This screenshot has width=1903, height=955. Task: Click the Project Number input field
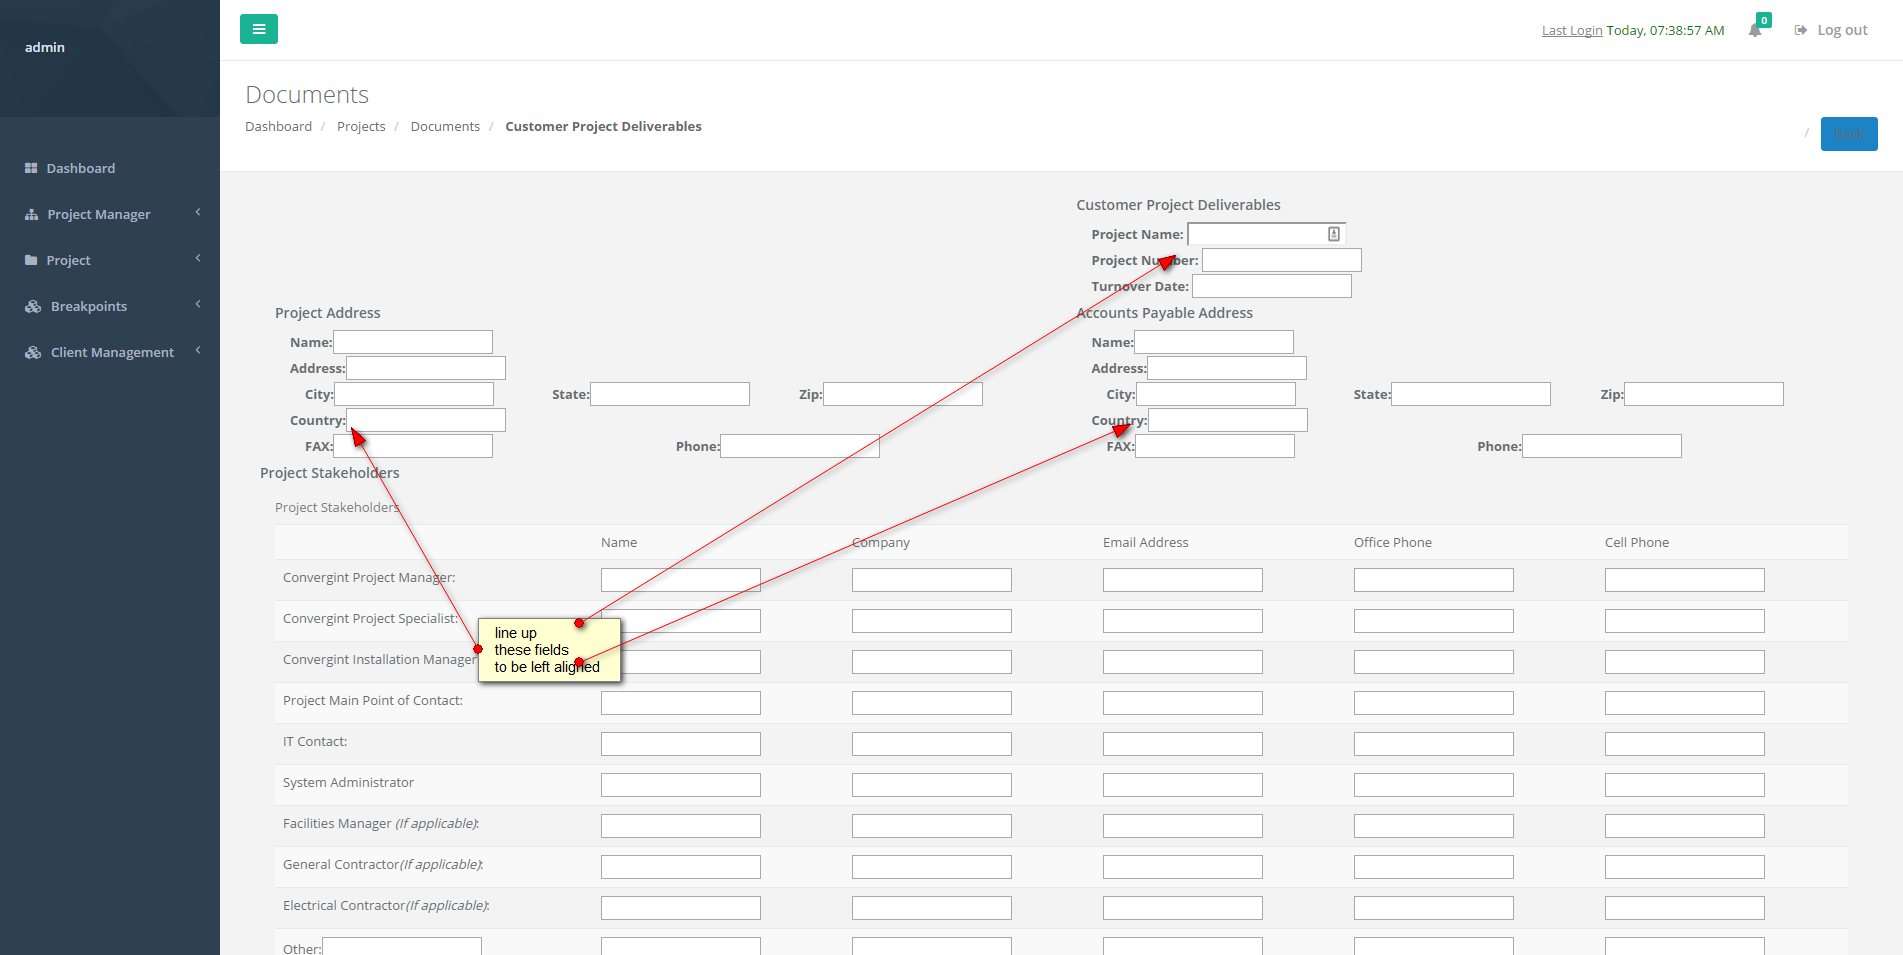(x=1282, y=260)
